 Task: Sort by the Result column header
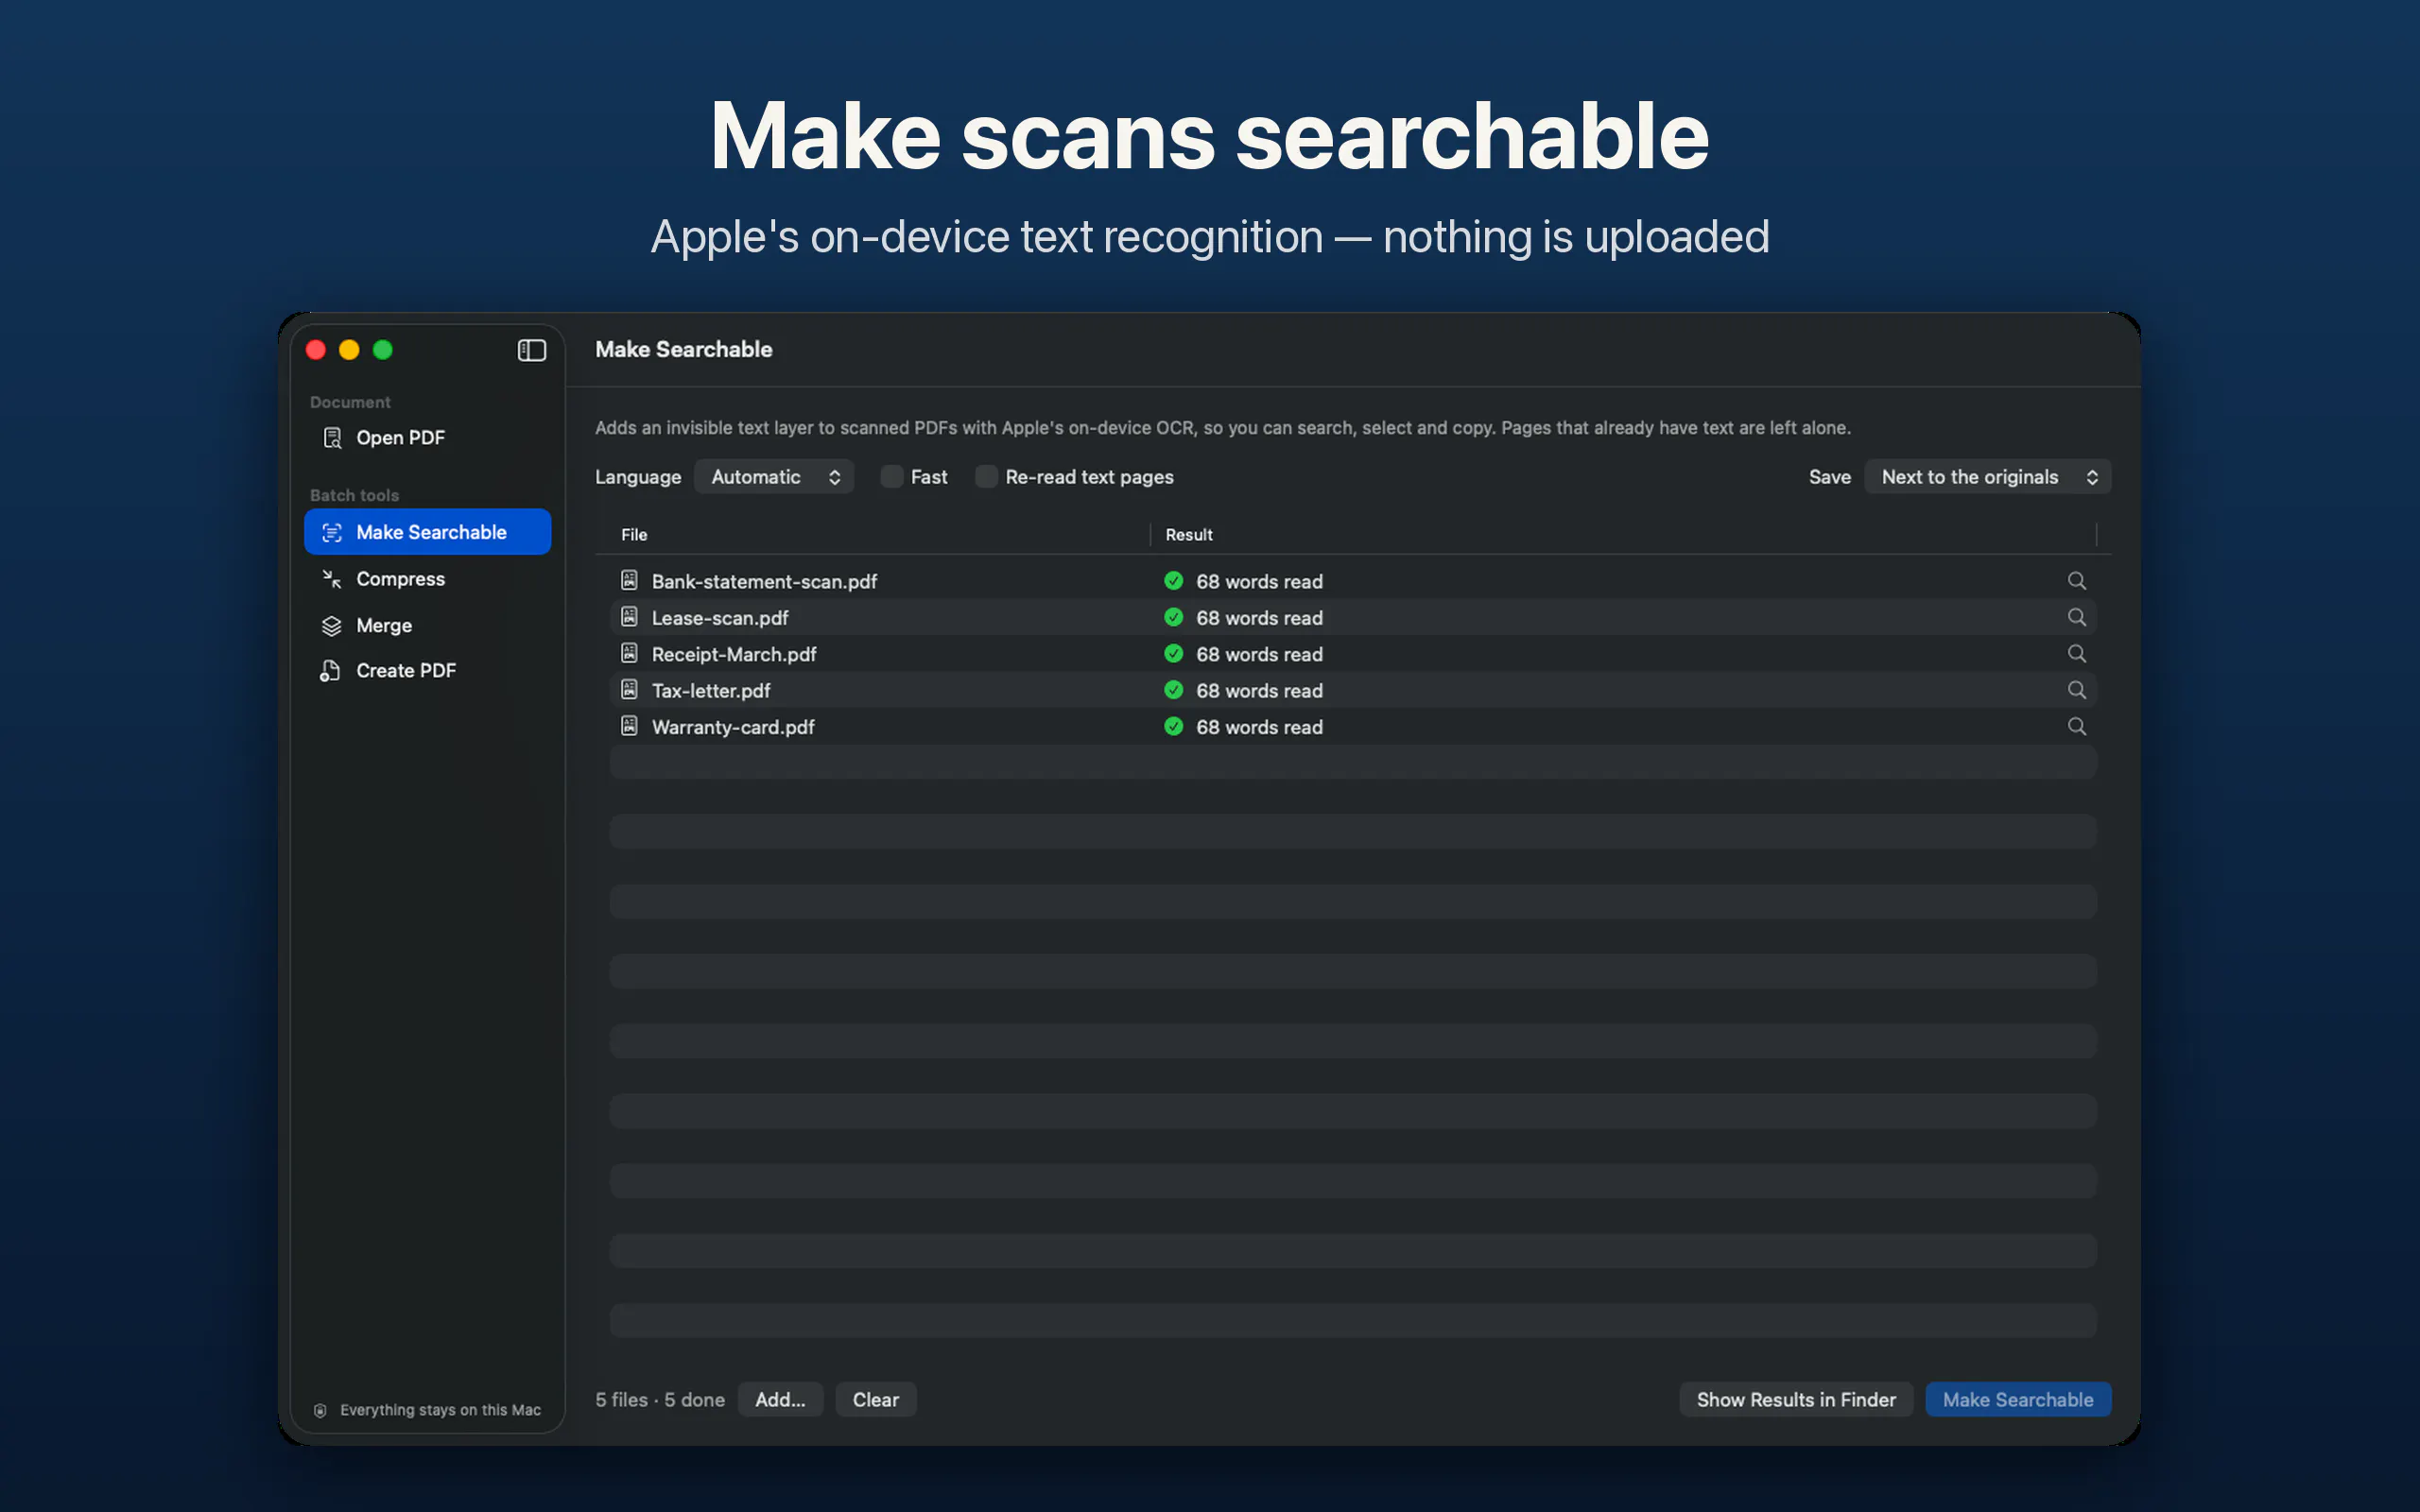coord(1189,535)
